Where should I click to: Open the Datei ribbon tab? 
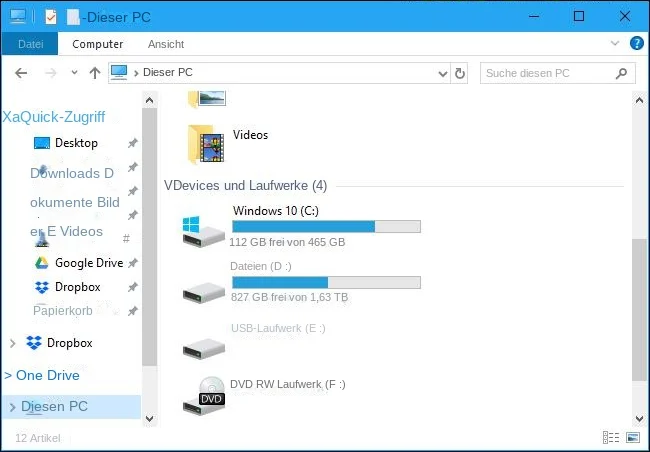click(x=30, y=44)
